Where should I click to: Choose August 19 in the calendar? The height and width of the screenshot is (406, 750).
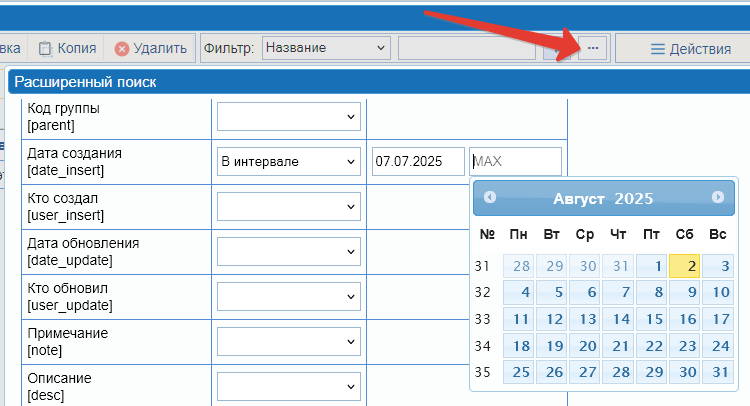coord(551,346)
